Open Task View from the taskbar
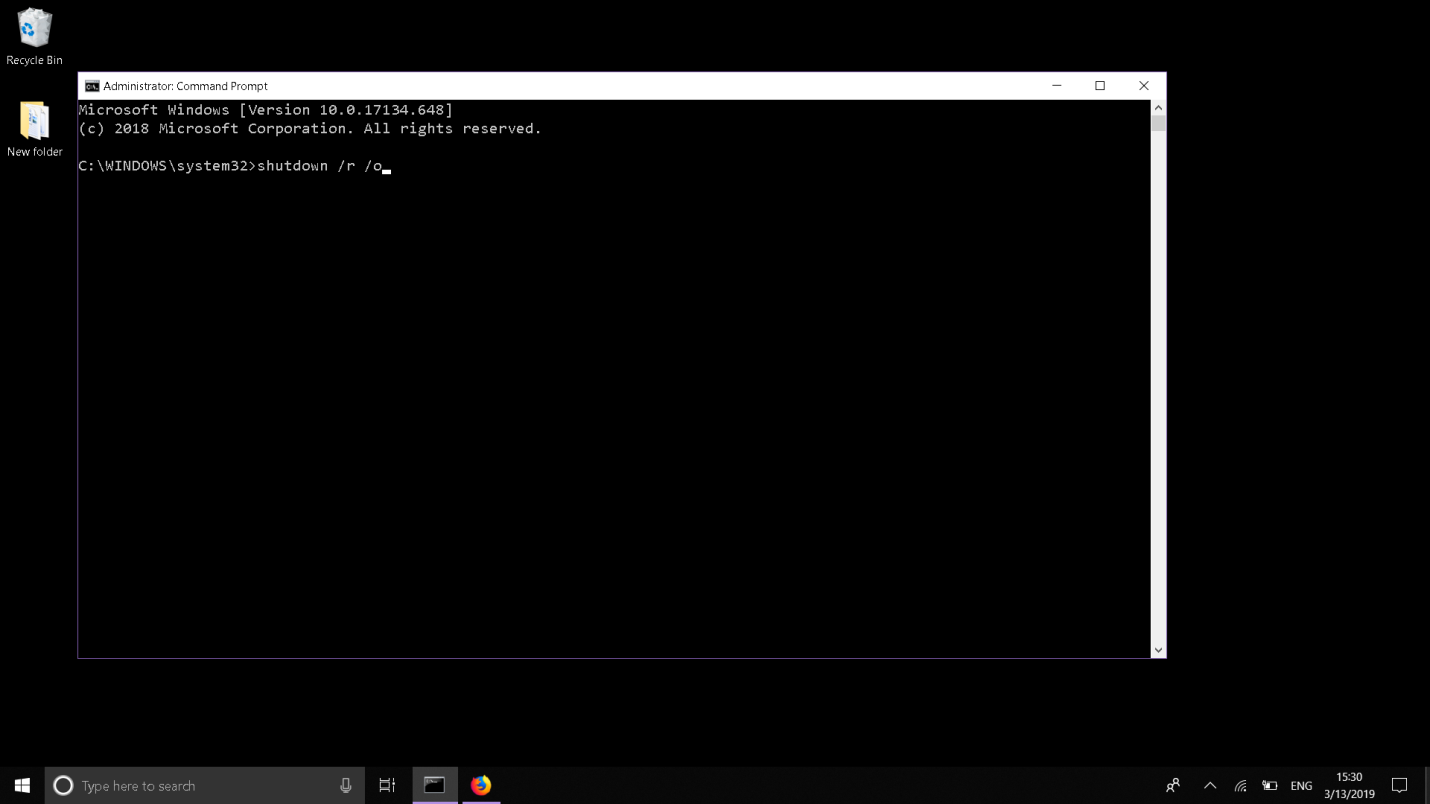The width and height of the screenshot is (1430, 804). point(387,786)
